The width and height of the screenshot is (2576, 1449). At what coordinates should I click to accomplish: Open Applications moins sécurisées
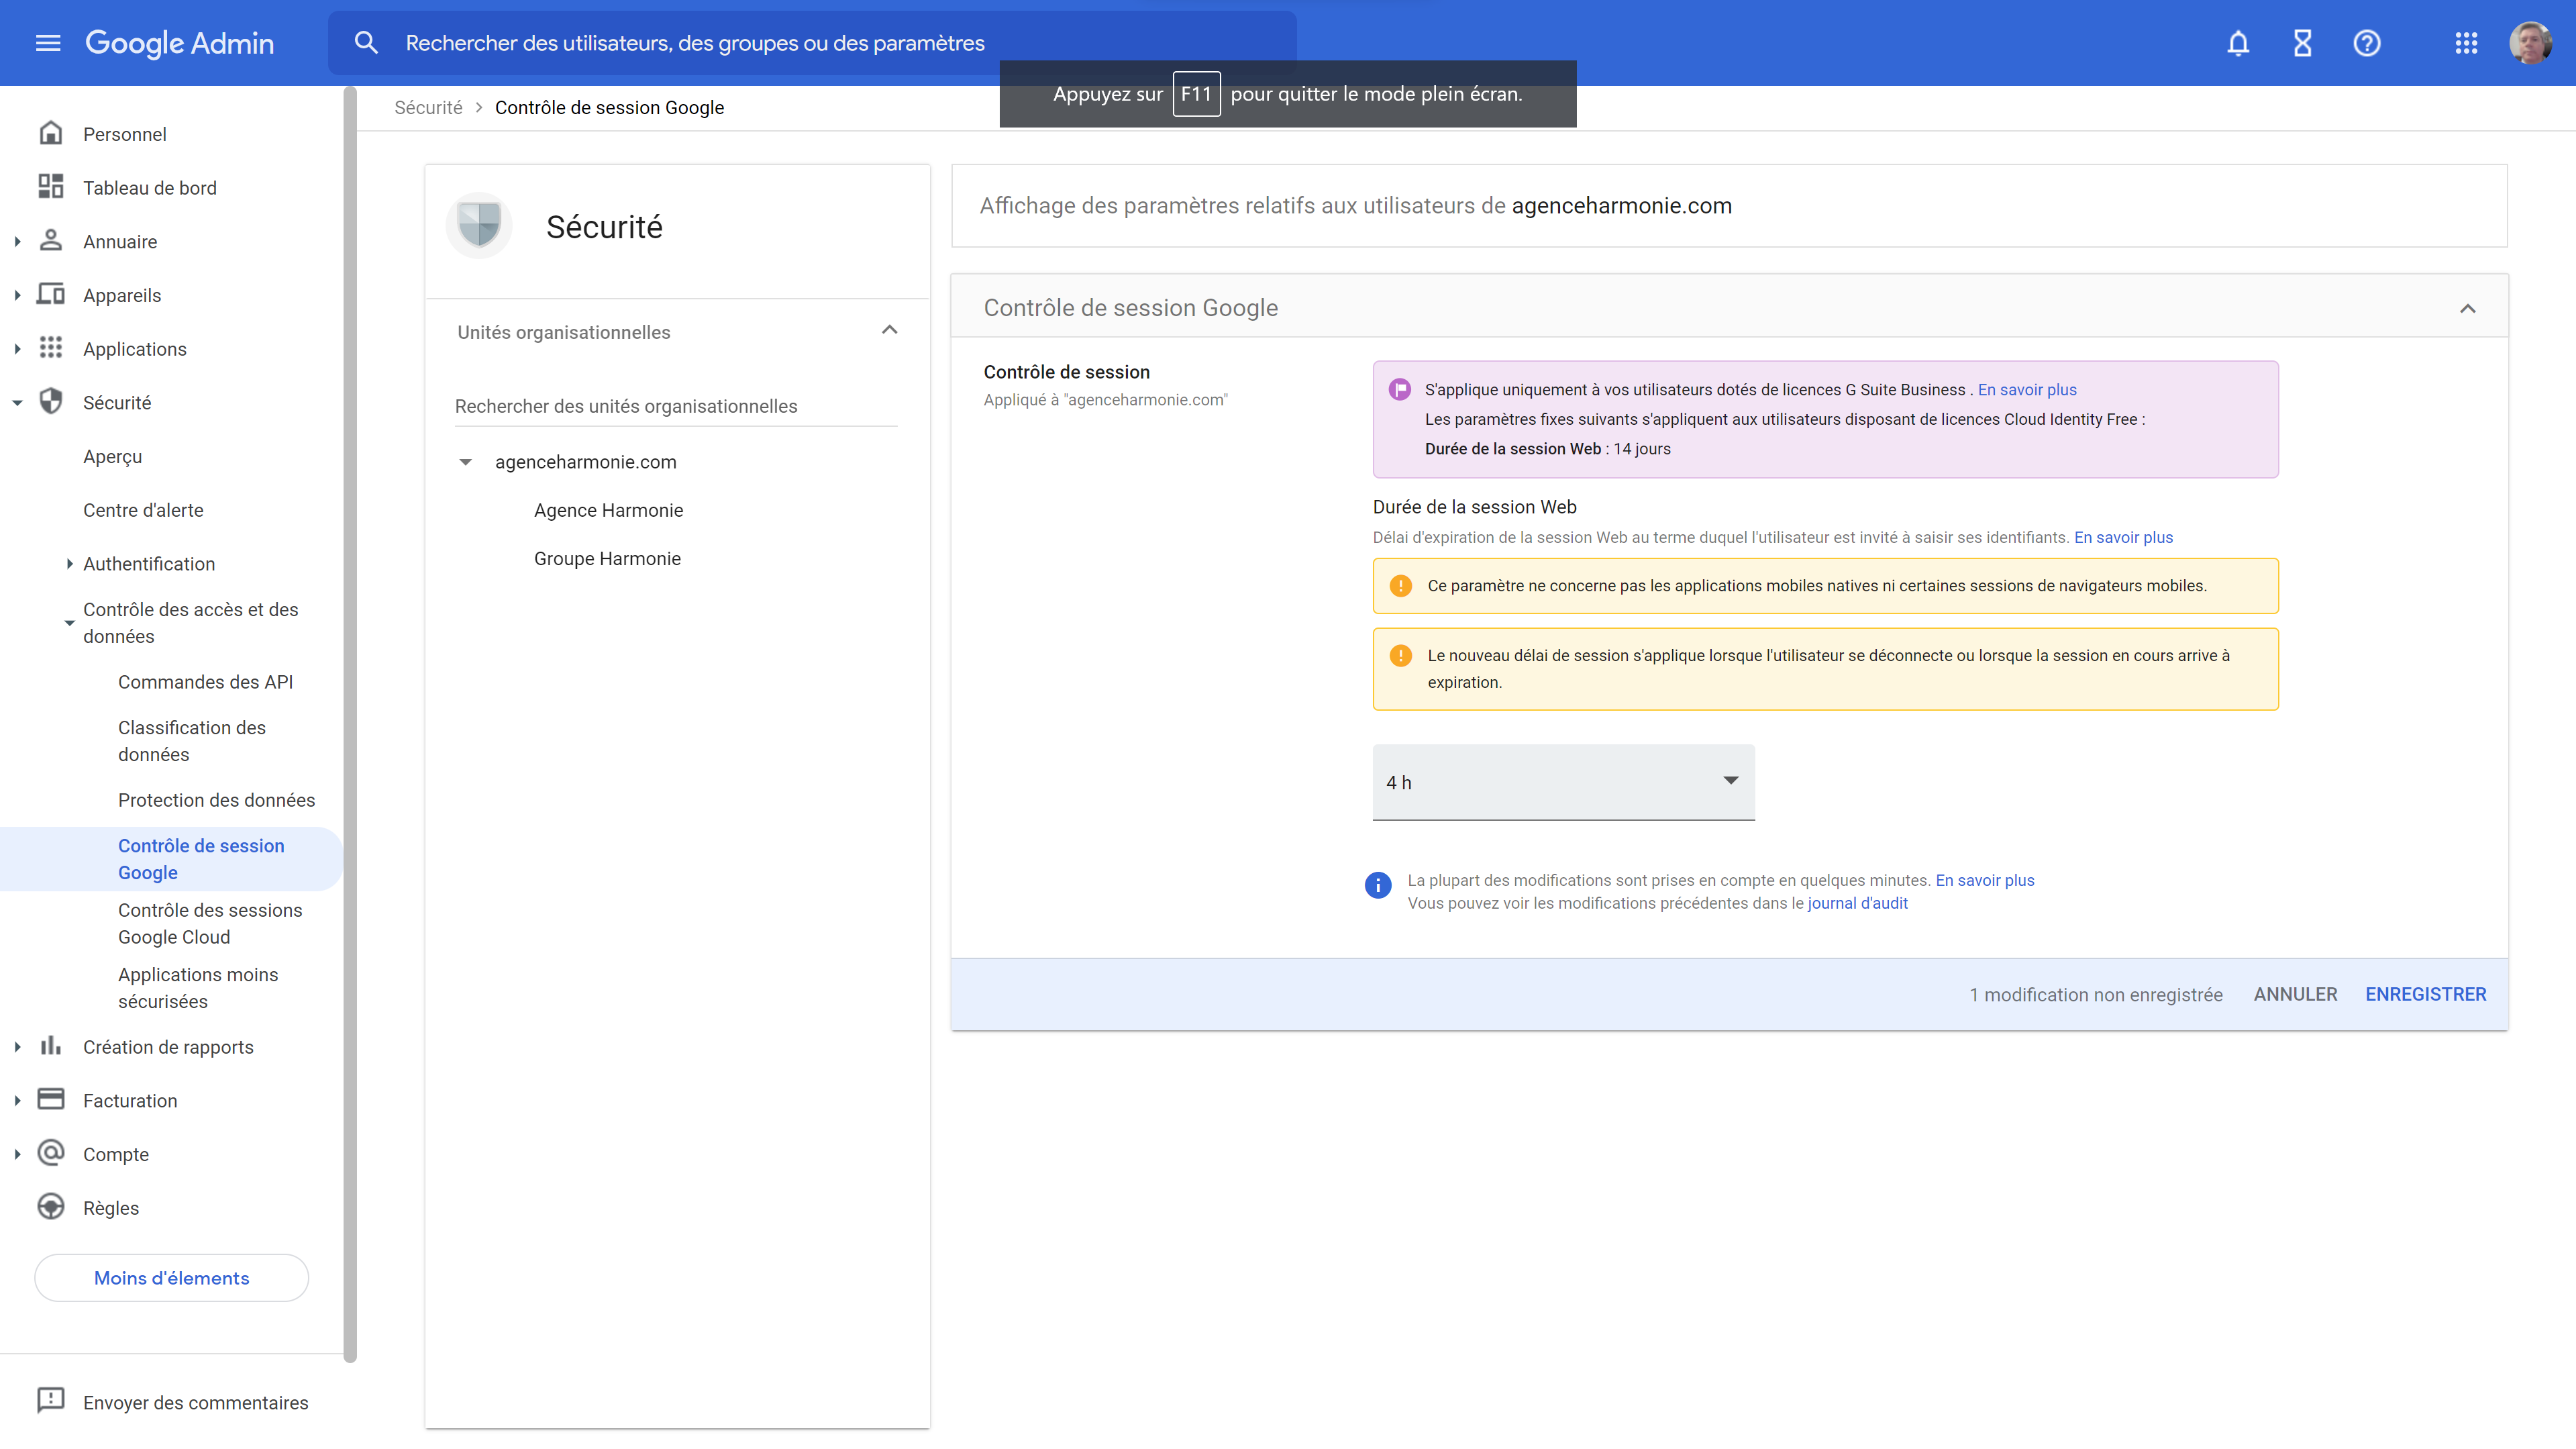[x=198, y=988]
